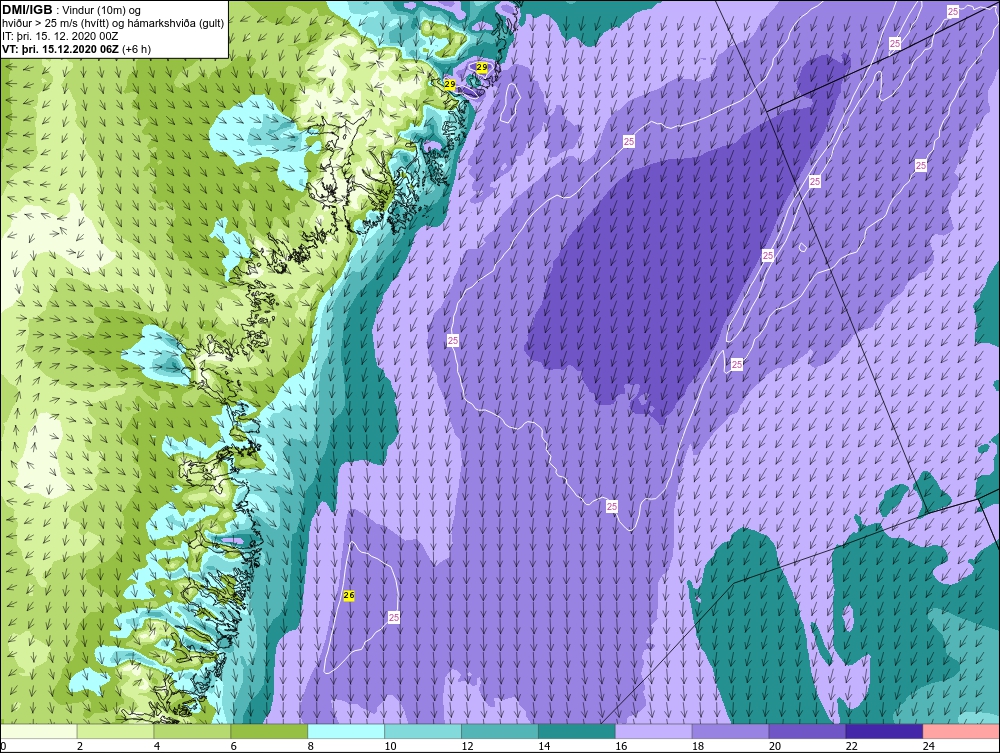Select the 2–4 m/s legend color segment
Viewport: 1000px width, 753px height.
(115, 731)
